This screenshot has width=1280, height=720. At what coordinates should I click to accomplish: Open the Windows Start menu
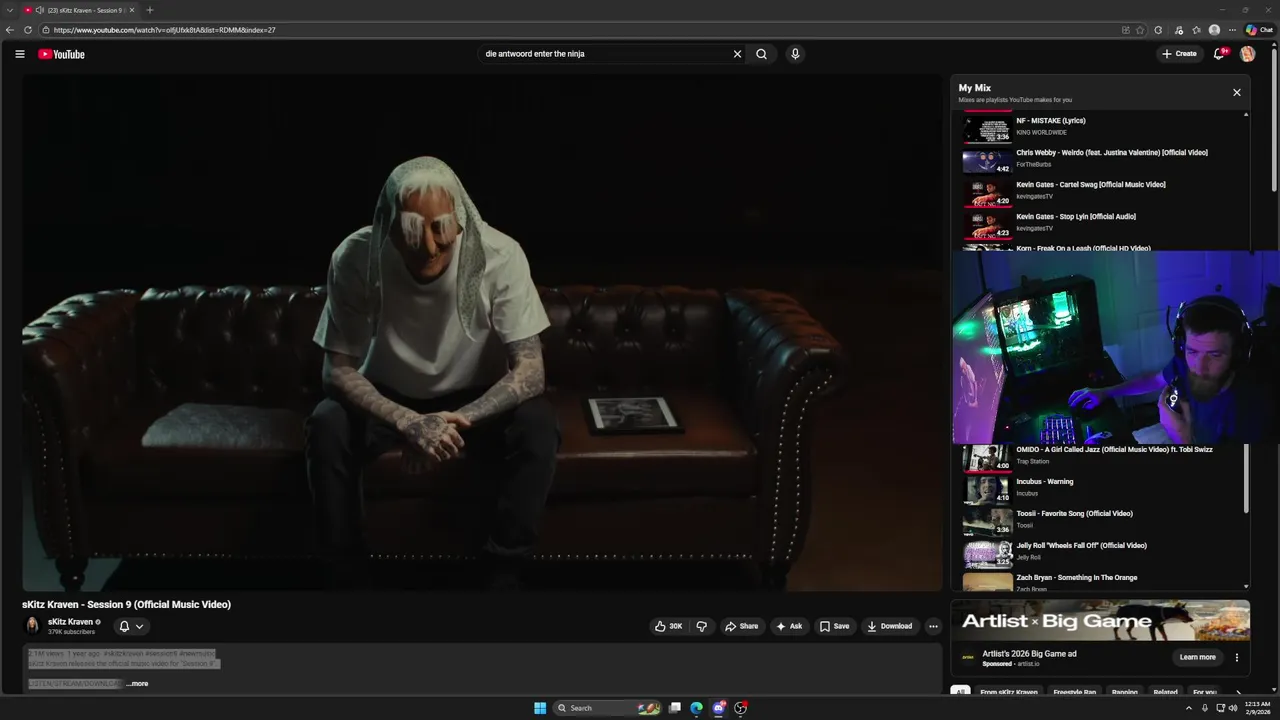(540, 708)
